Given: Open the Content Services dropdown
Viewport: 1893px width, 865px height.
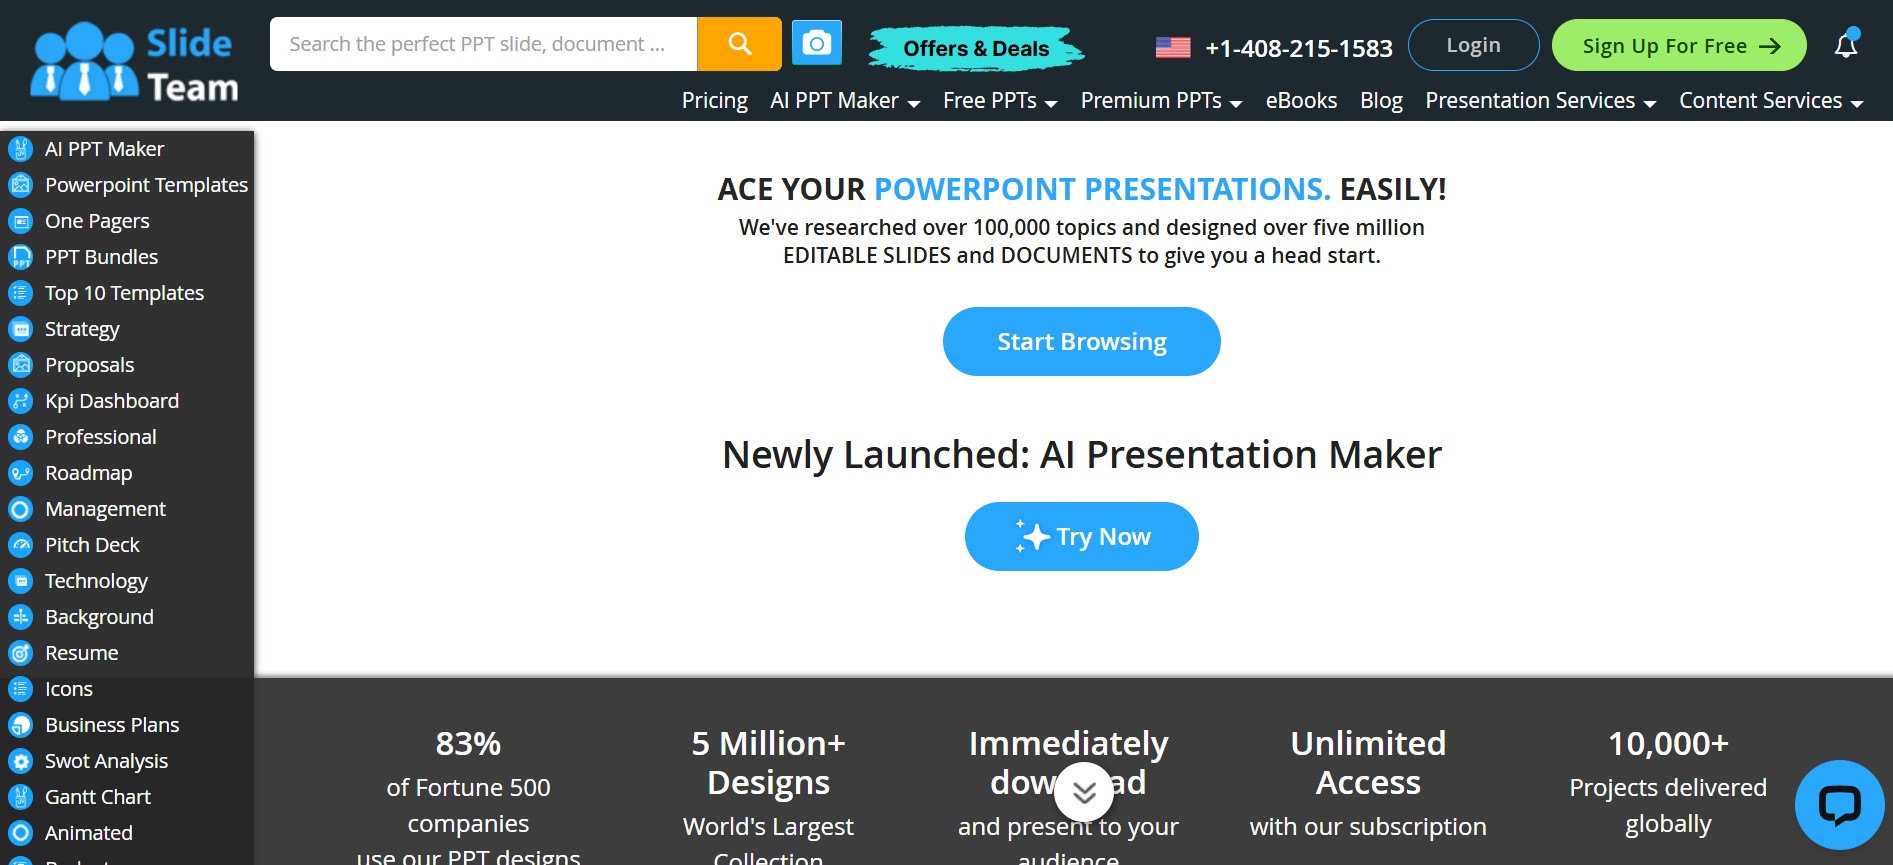Looking at the screenshot, I should click(1770, 101).
